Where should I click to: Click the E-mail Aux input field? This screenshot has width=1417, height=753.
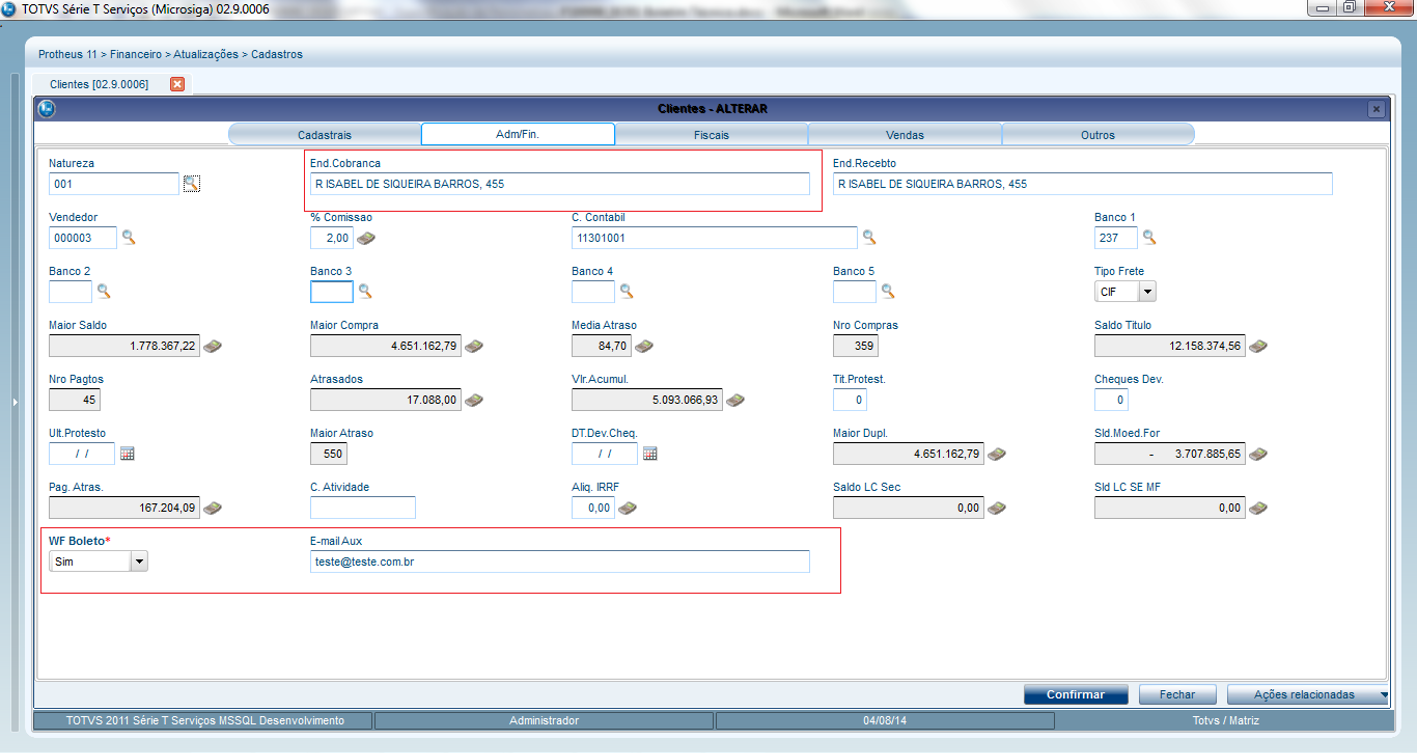(559, 562)
